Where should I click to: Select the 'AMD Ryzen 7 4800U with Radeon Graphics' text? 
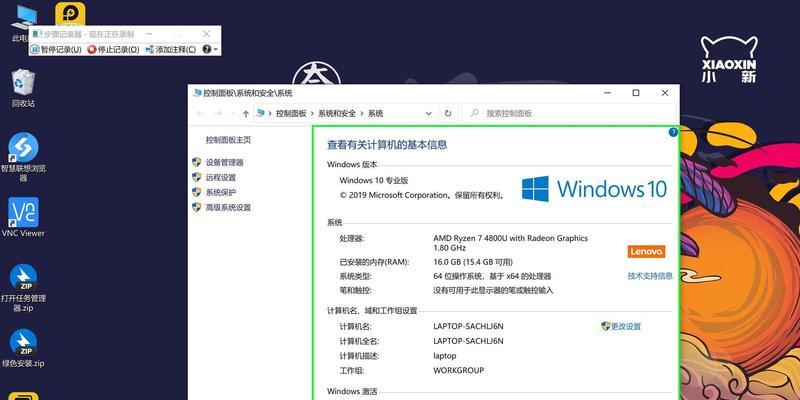pos(510,238)
